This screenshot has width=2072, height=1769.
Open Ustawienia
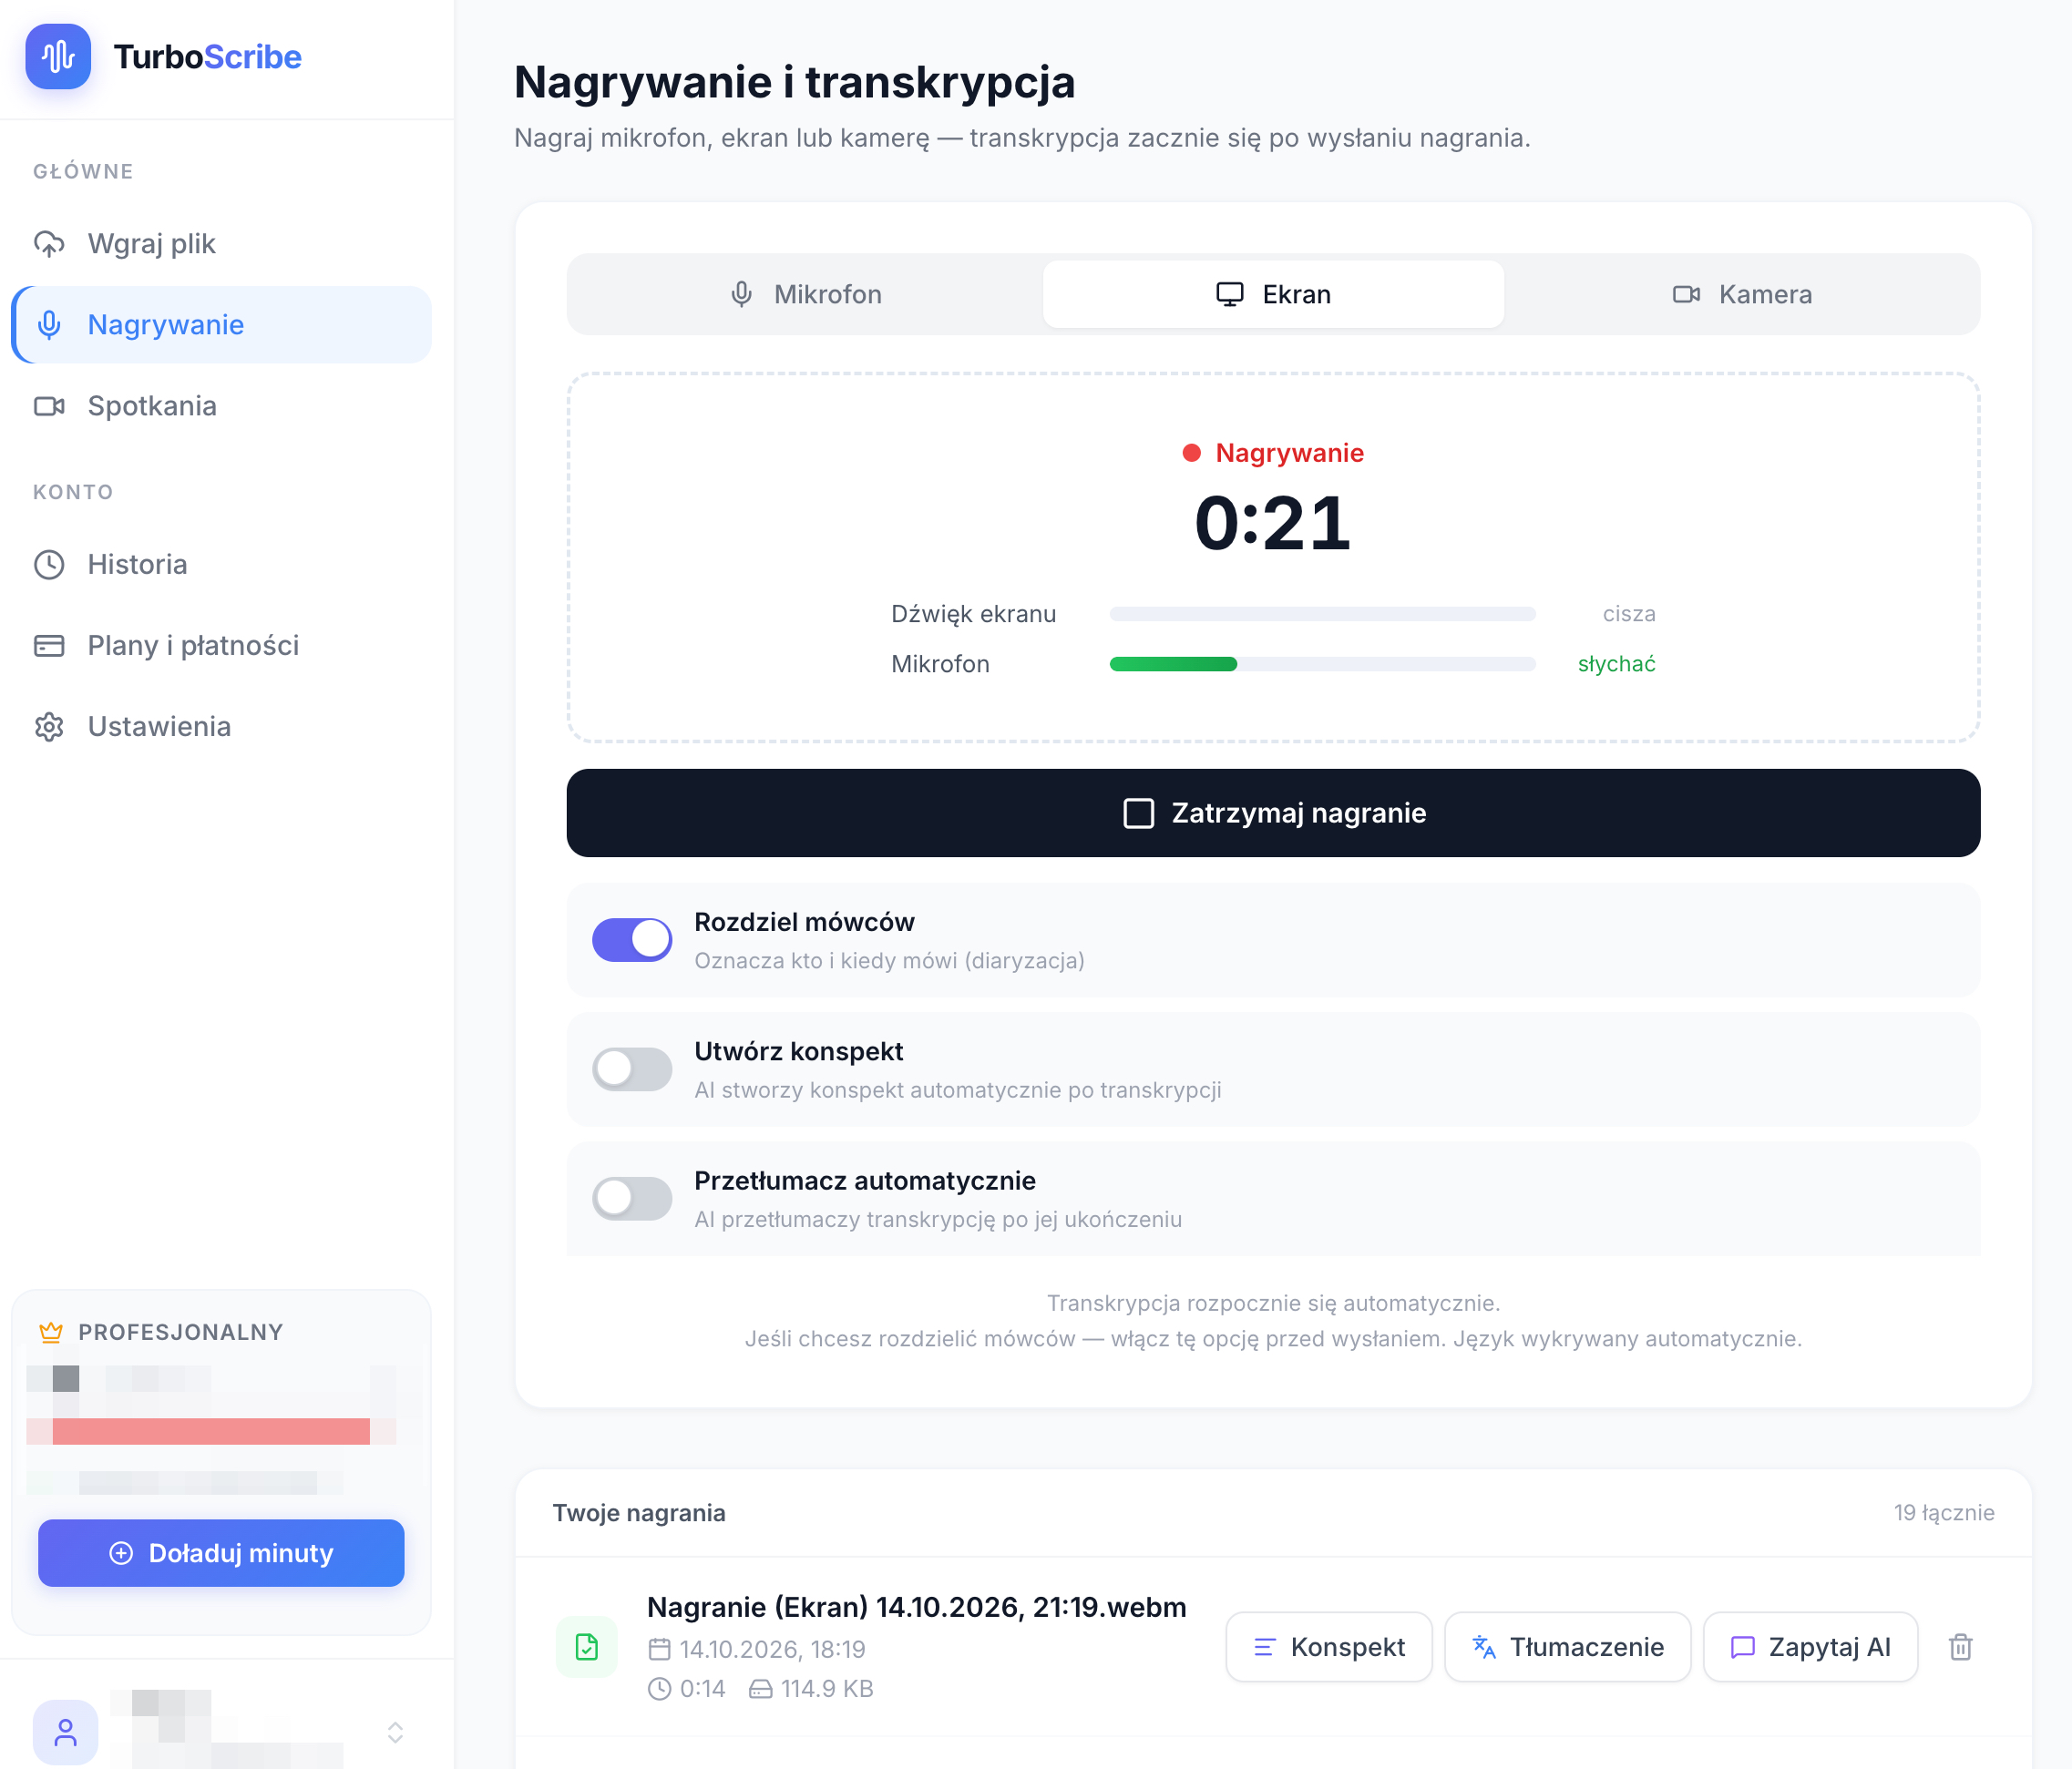[221, 727]
